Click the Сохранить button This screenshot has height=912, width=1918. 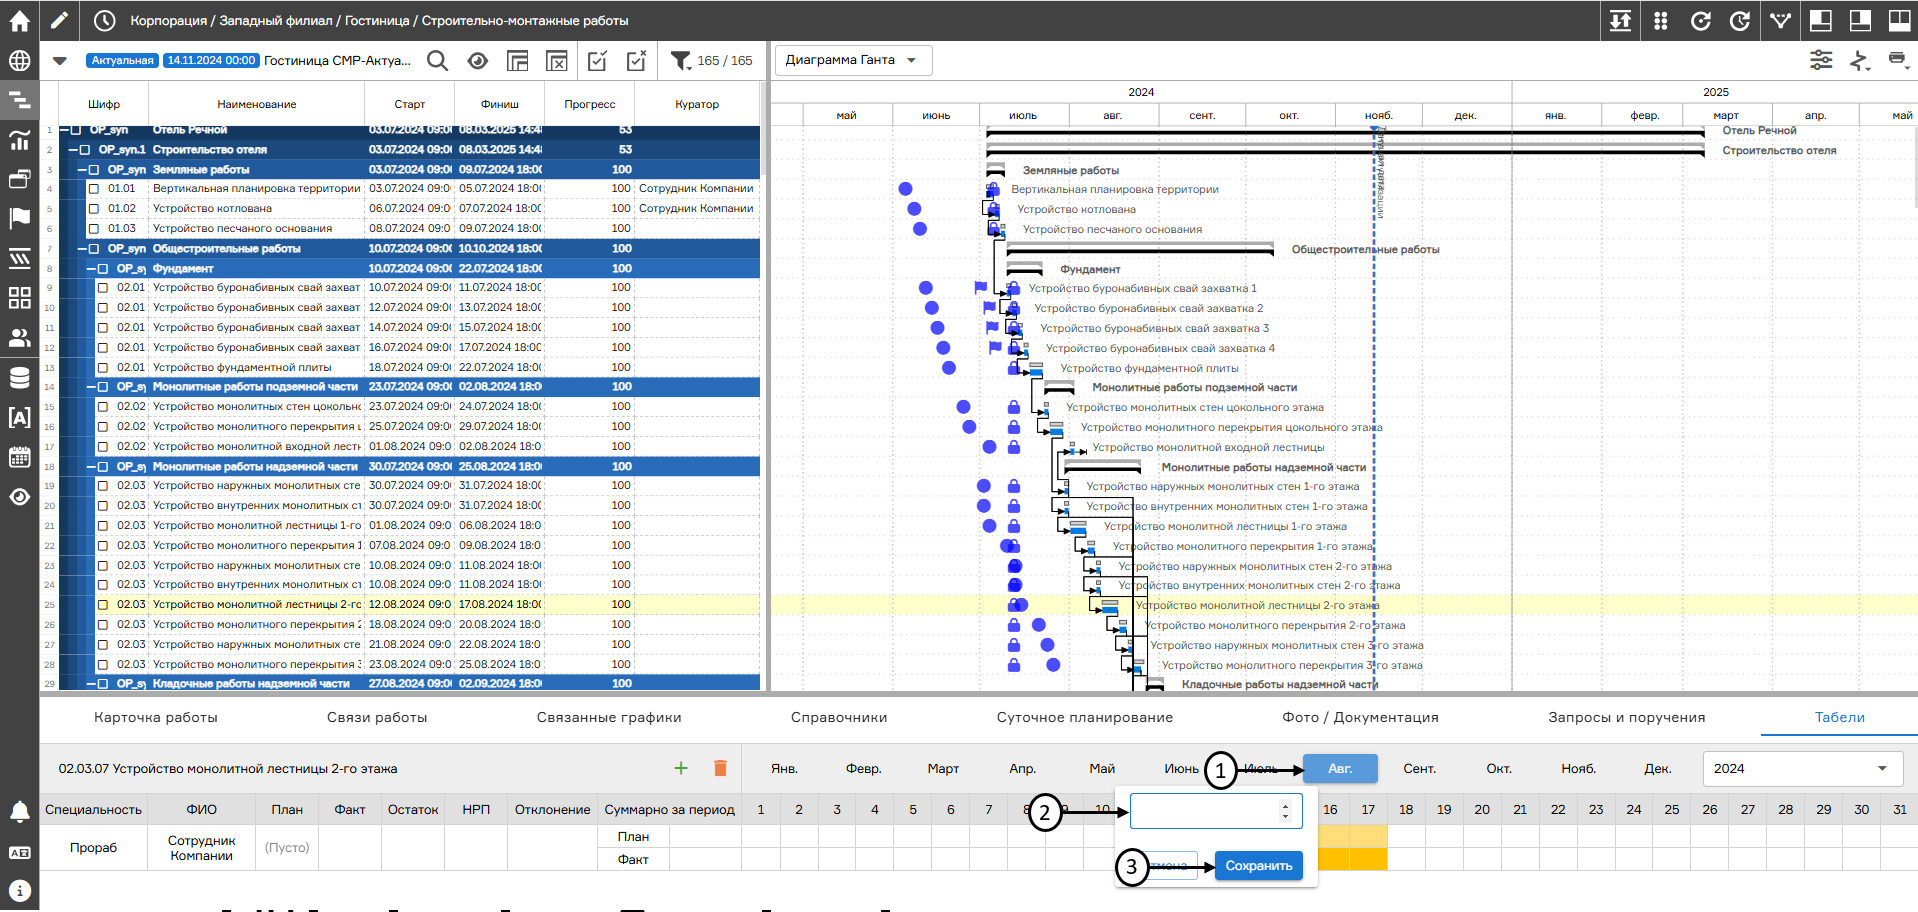coord(1259,866)
